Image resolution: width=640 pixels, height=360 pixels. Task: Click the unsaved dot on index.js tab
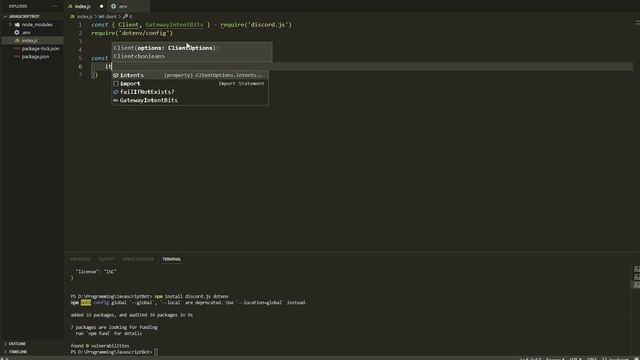[102, 6]
